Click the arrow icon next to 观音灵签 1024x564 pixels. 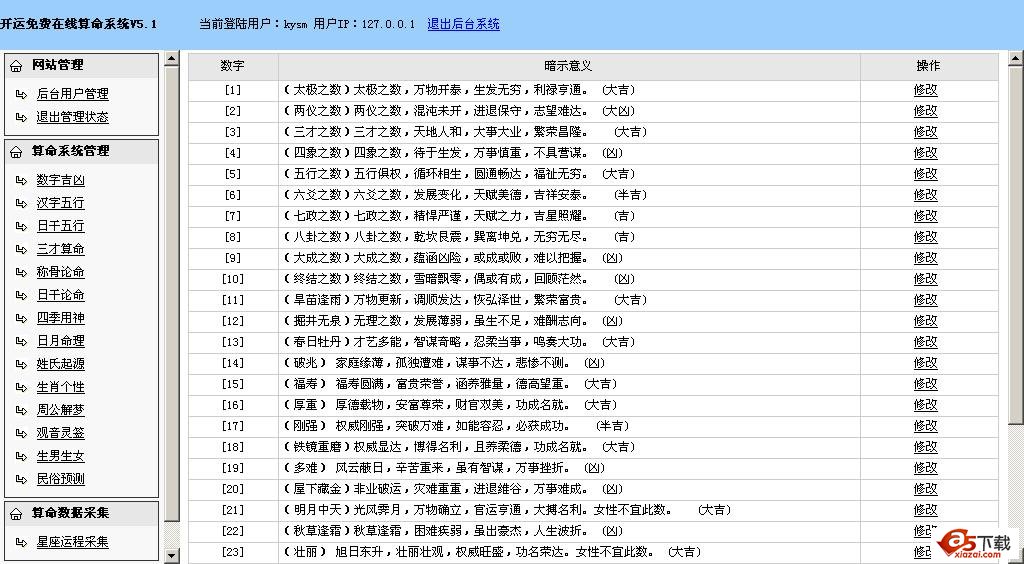22,434
